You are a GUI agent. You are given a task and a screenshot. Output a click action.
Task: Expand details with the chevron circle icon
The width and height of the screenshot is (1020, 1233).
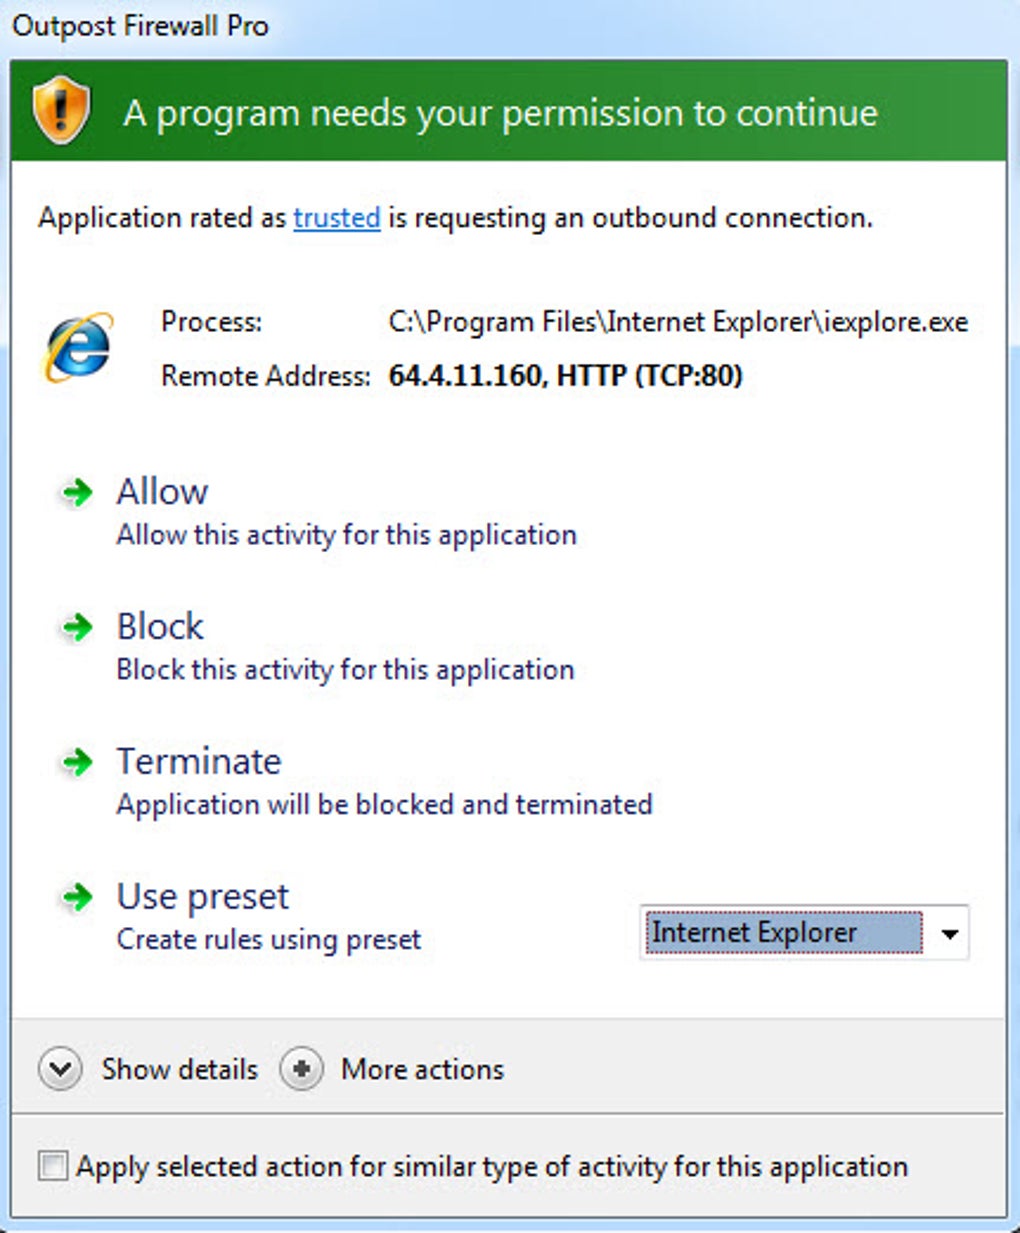point(60,1069)
